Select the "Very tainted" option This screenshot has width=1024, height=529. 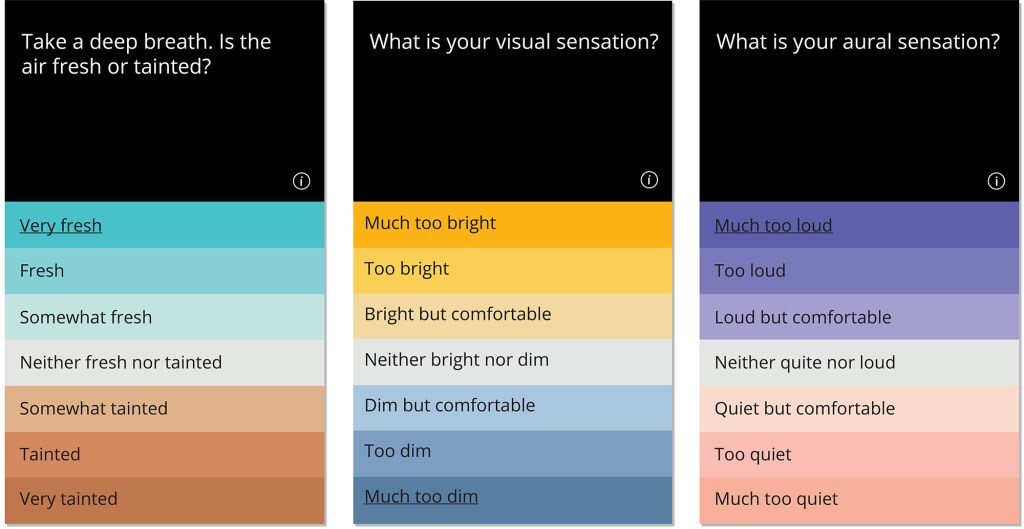click(x=69, y=499)
